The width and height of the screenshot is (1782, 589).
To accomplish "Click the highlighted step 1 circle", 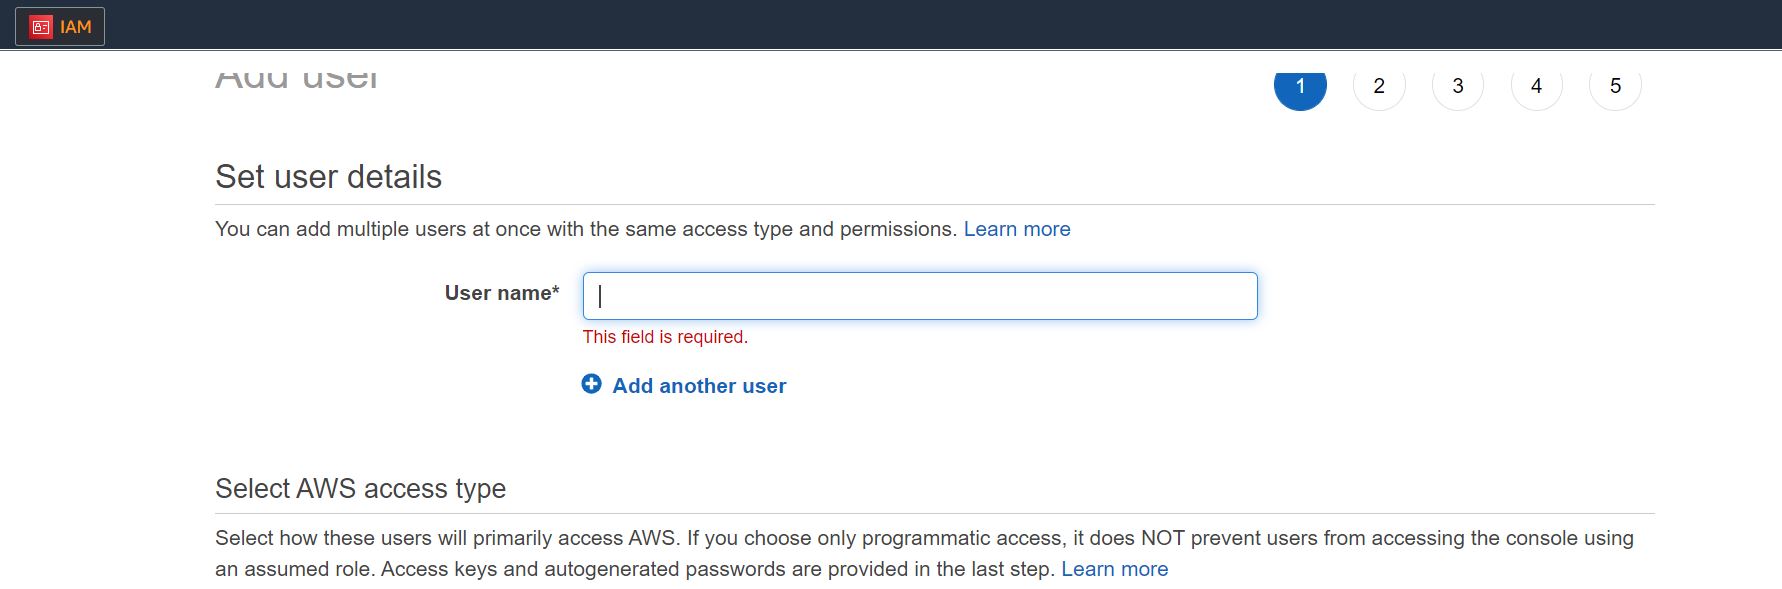I will (x=1300, y=87).
